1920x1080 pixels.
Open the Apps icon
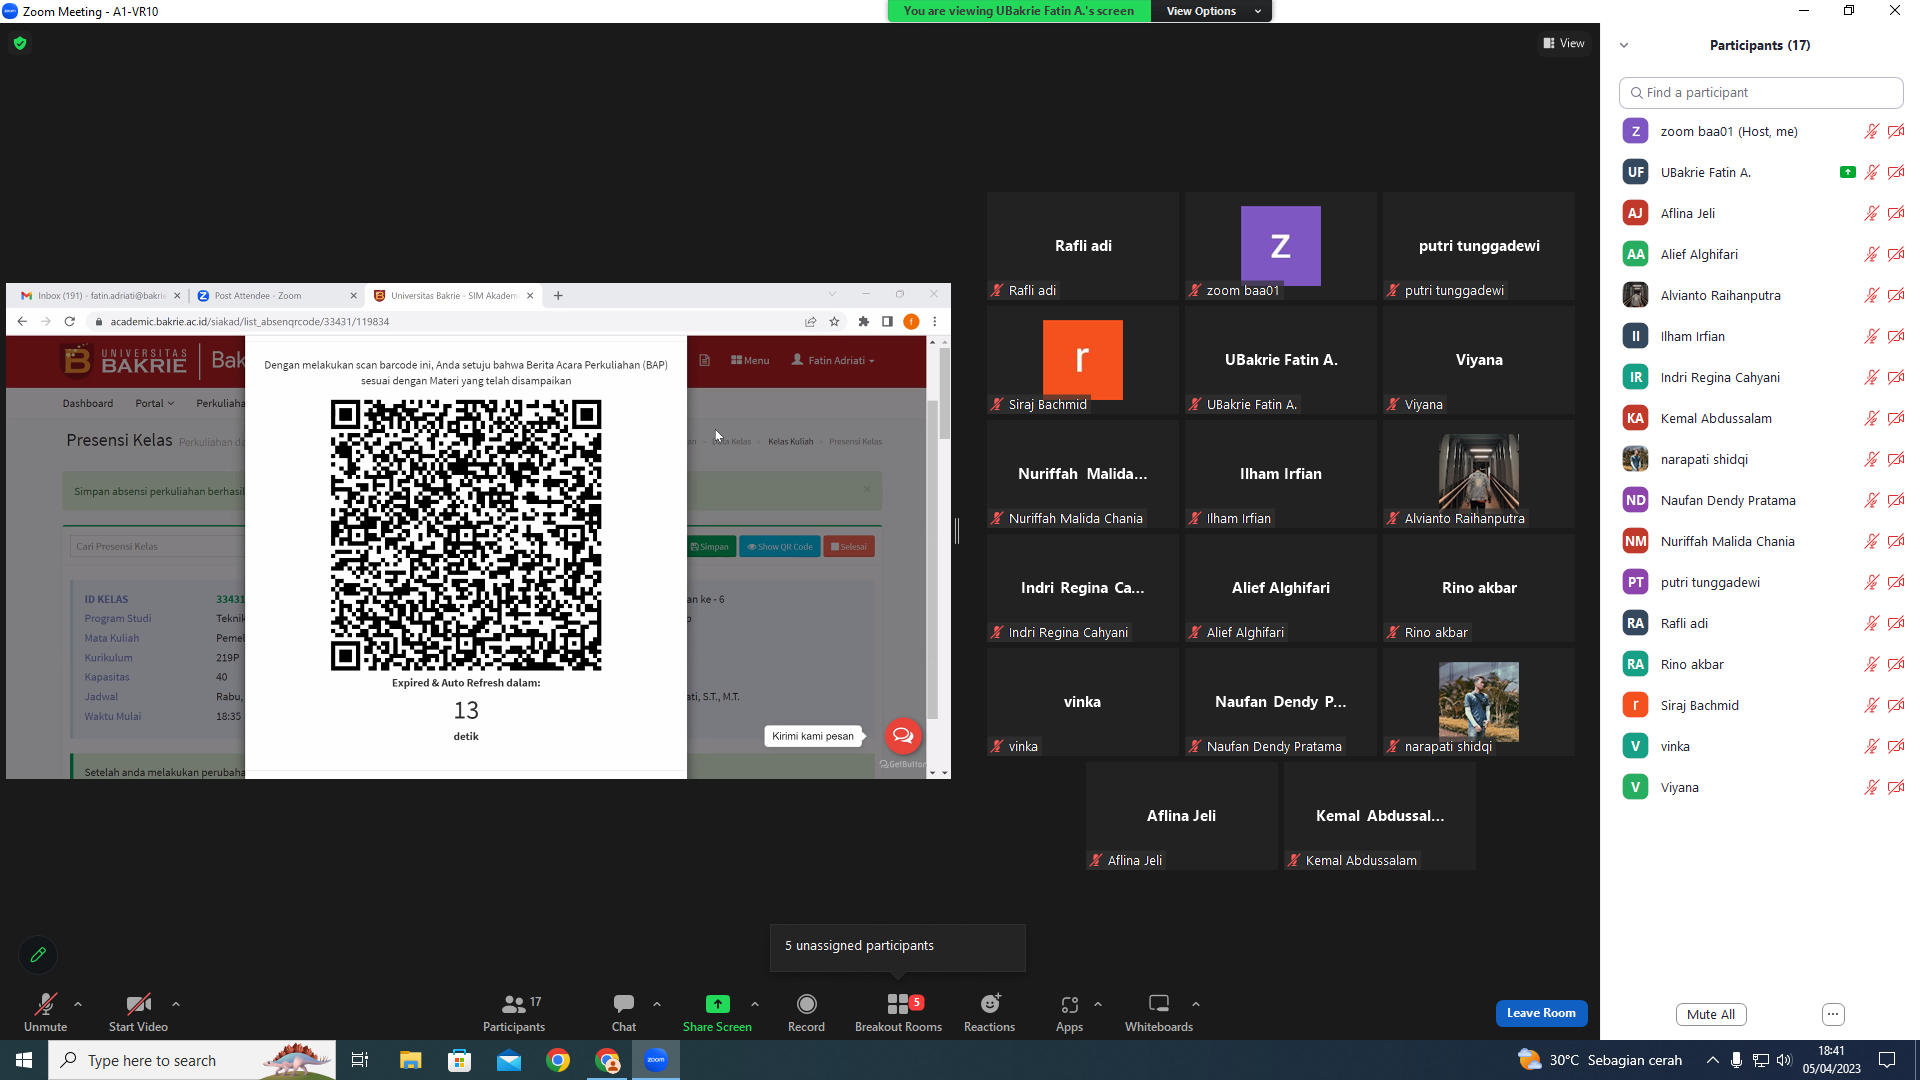[x=1069, y=1004]
